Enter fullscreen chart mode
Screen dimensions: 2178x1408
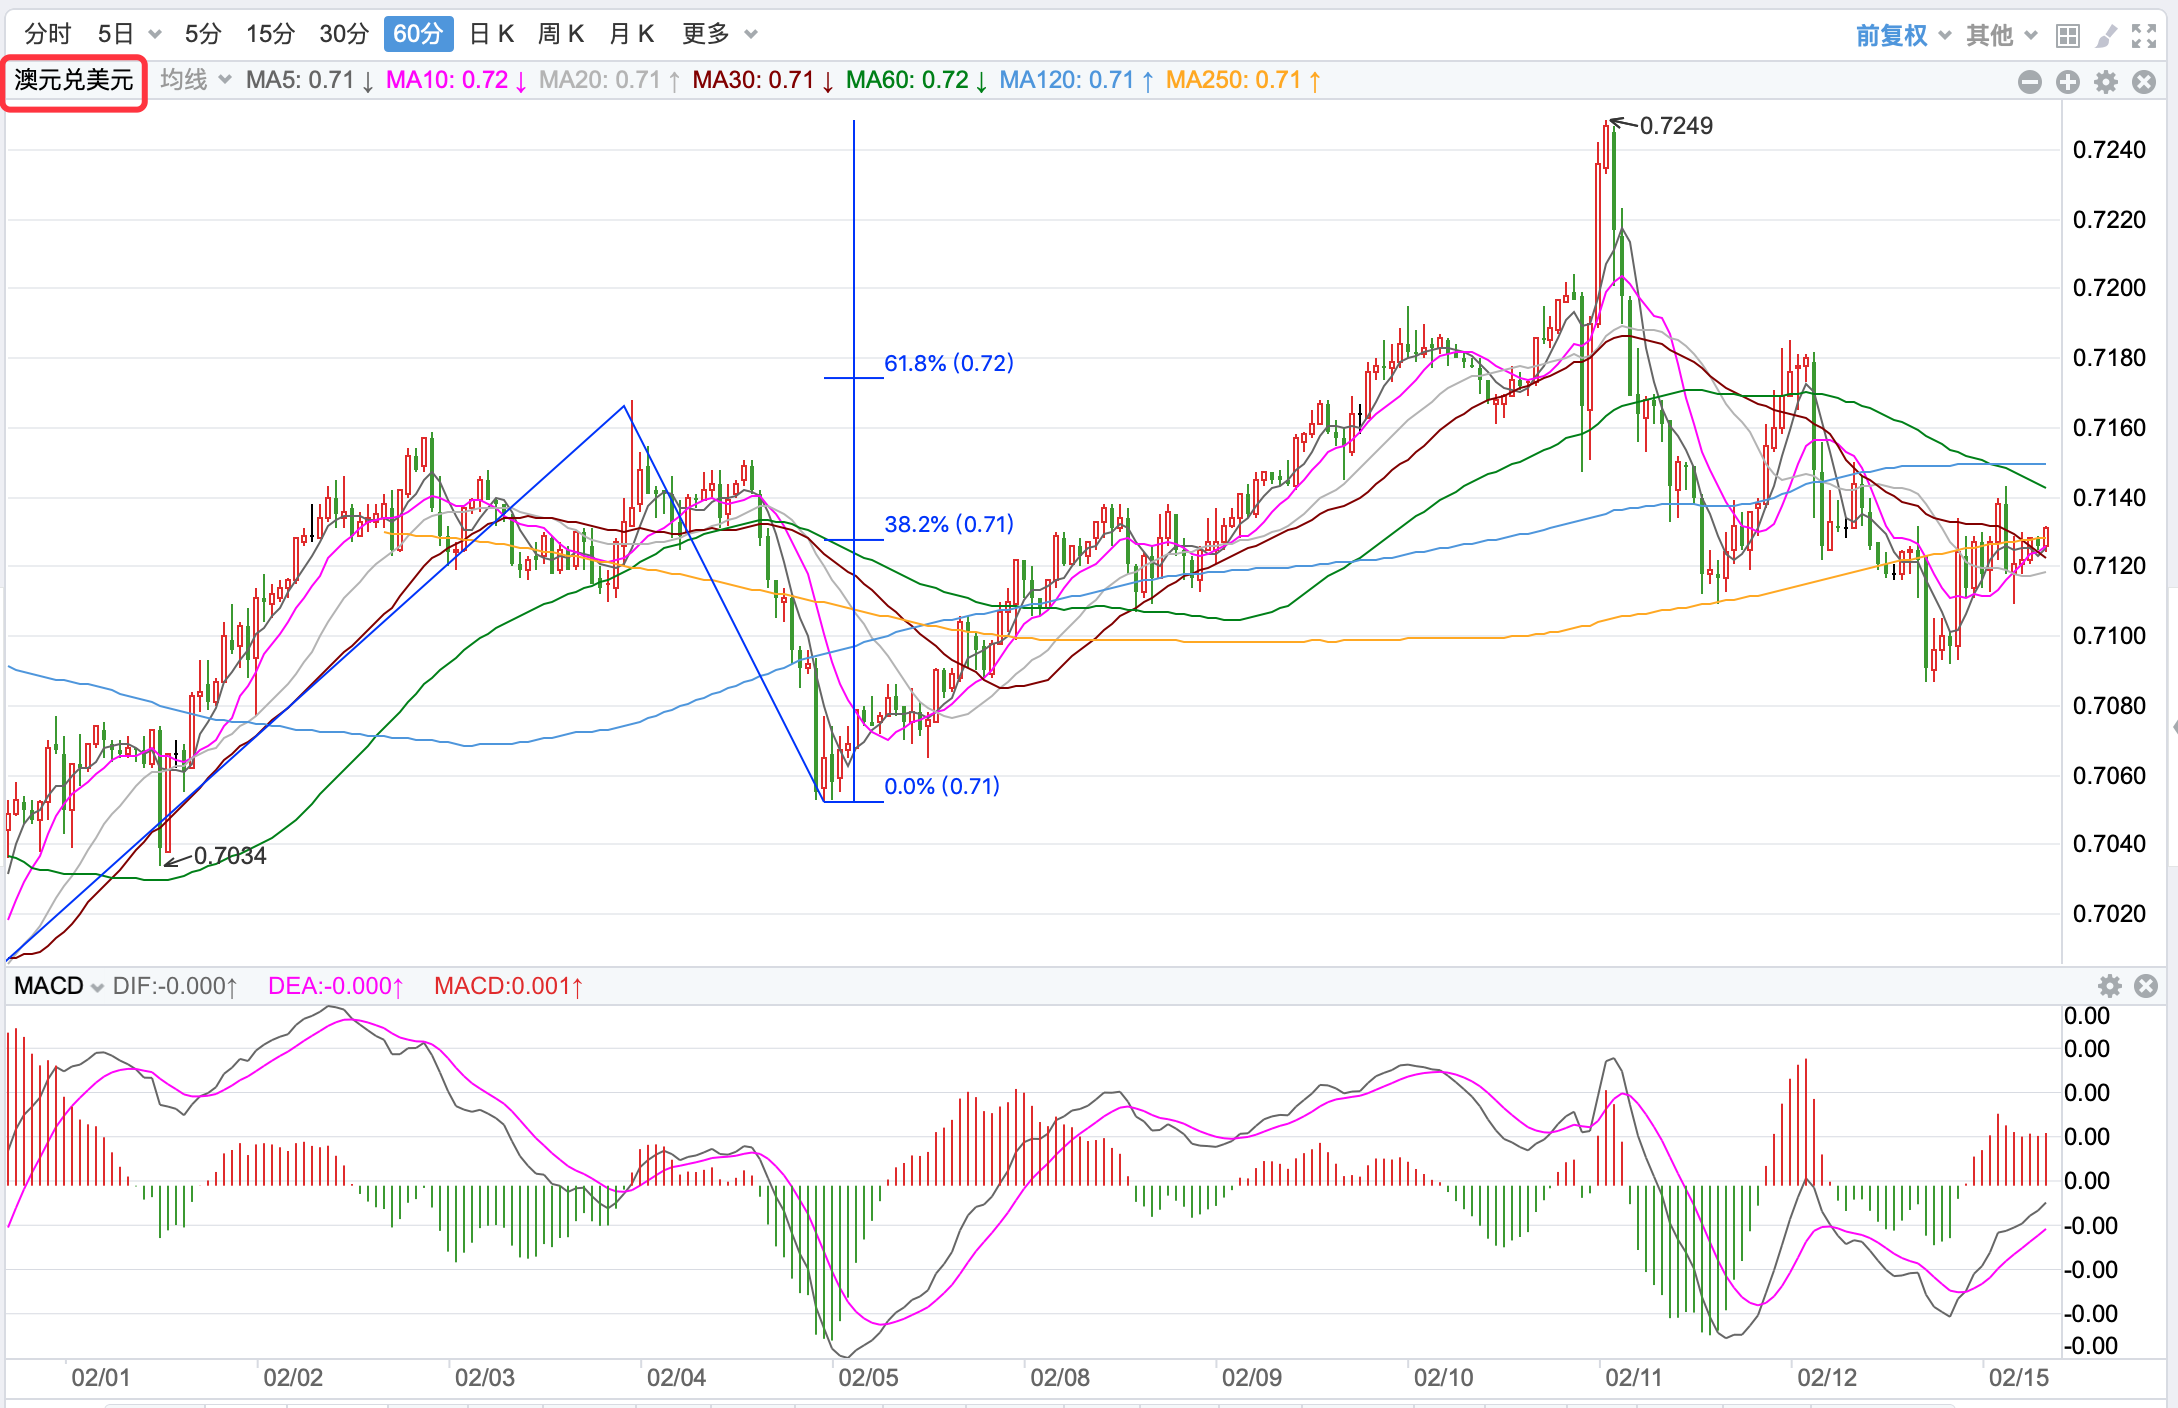[2144, 36]
